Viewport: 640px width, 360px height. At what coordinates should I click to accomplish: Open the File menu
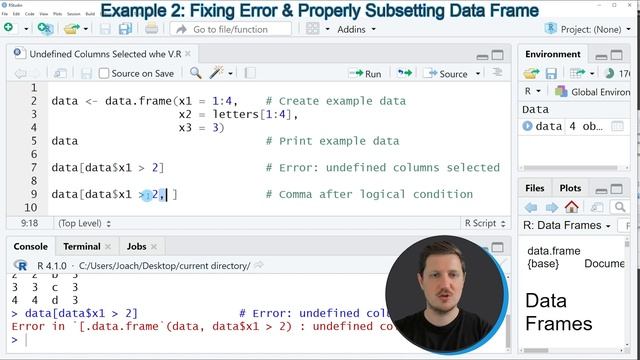(5, 14)
